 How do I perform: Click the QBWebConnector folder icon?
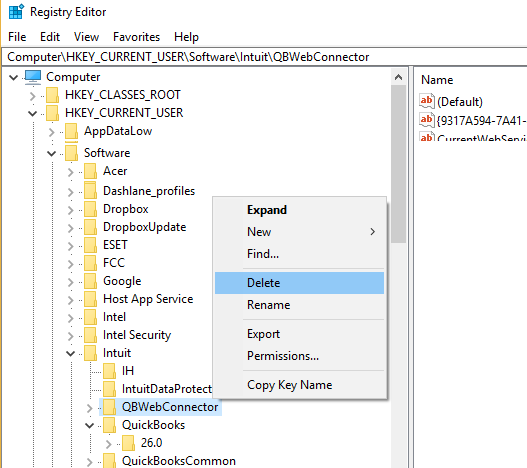pos(109,407)
